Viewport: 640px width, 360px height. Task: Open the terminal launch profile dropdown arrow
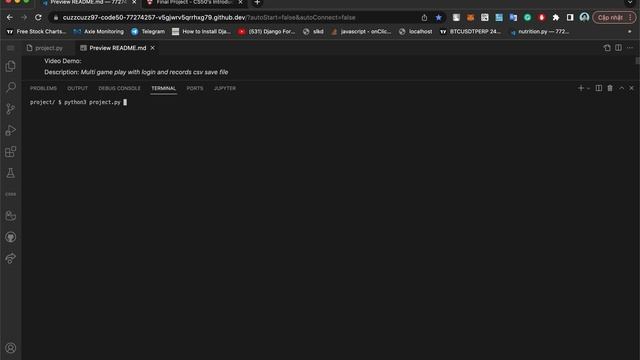point(588,88)
